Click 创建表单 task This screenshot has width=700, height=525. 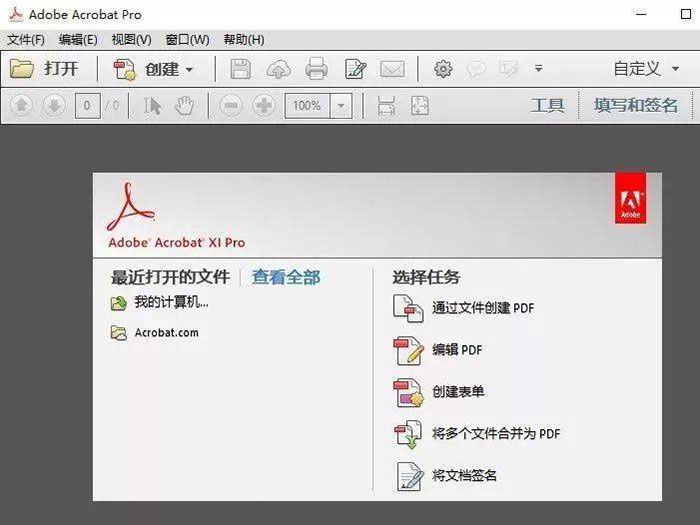coord(458,392)
